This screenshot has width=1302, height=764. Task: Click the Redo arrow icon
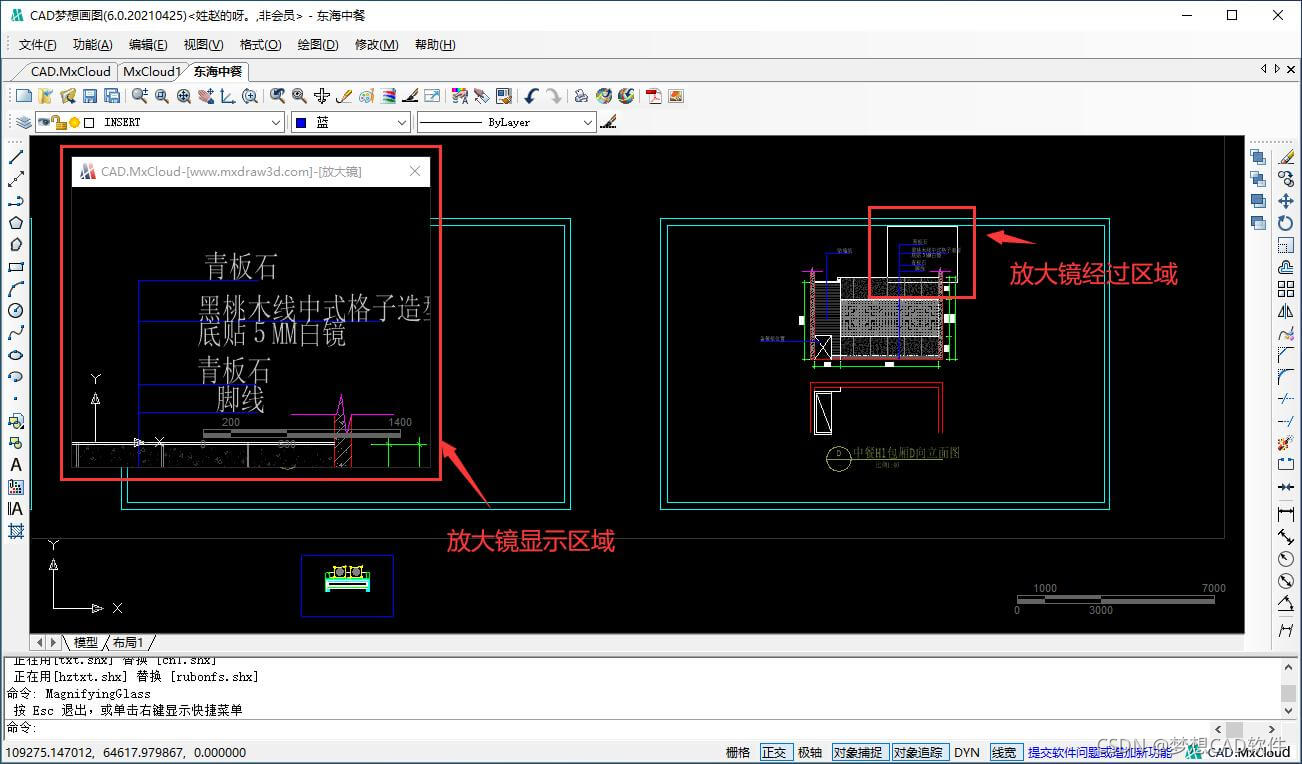(553, 96)
